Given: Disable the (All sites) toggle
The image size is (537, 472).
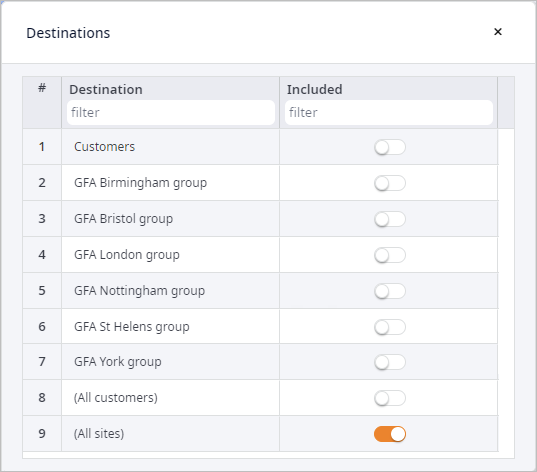Looking at the screenshot, I should coord(390,434).
